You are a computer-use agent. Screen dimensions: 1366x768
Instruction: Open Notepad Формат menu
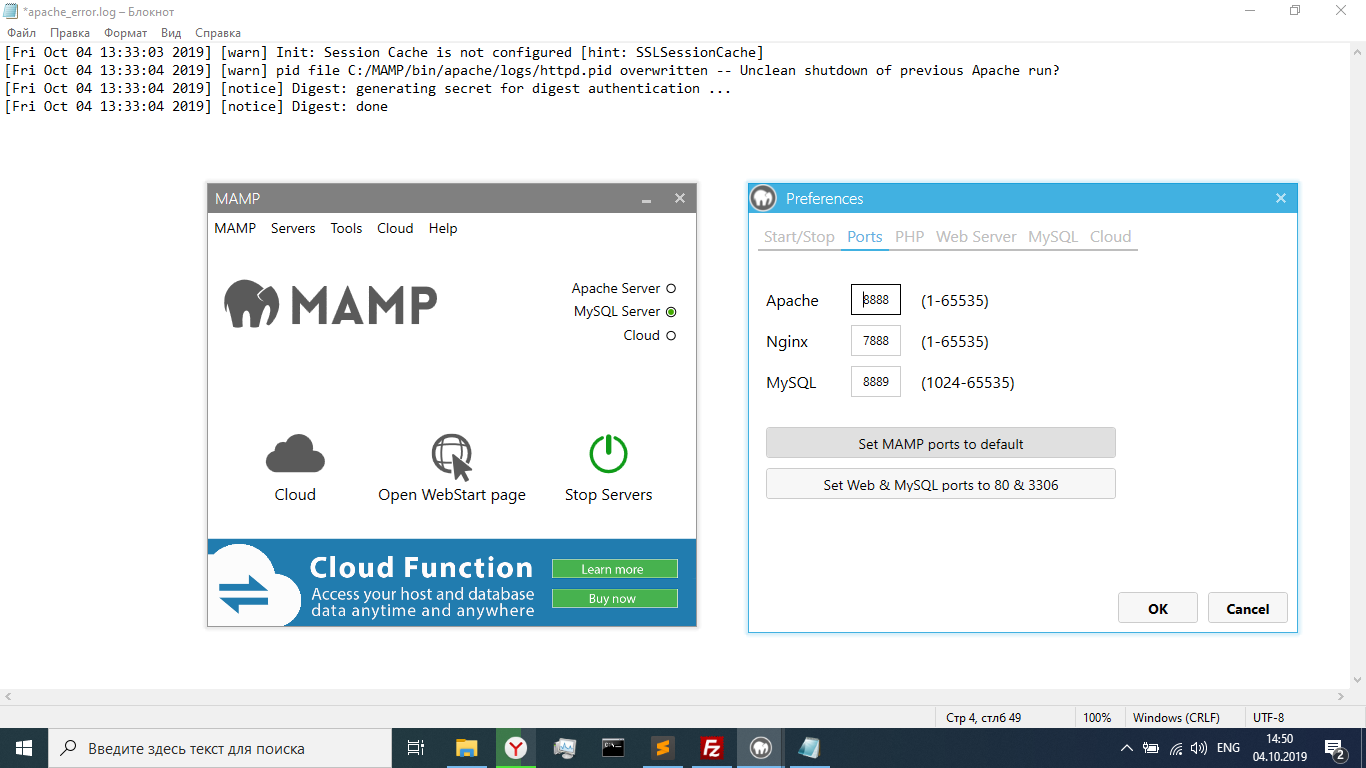126,33
